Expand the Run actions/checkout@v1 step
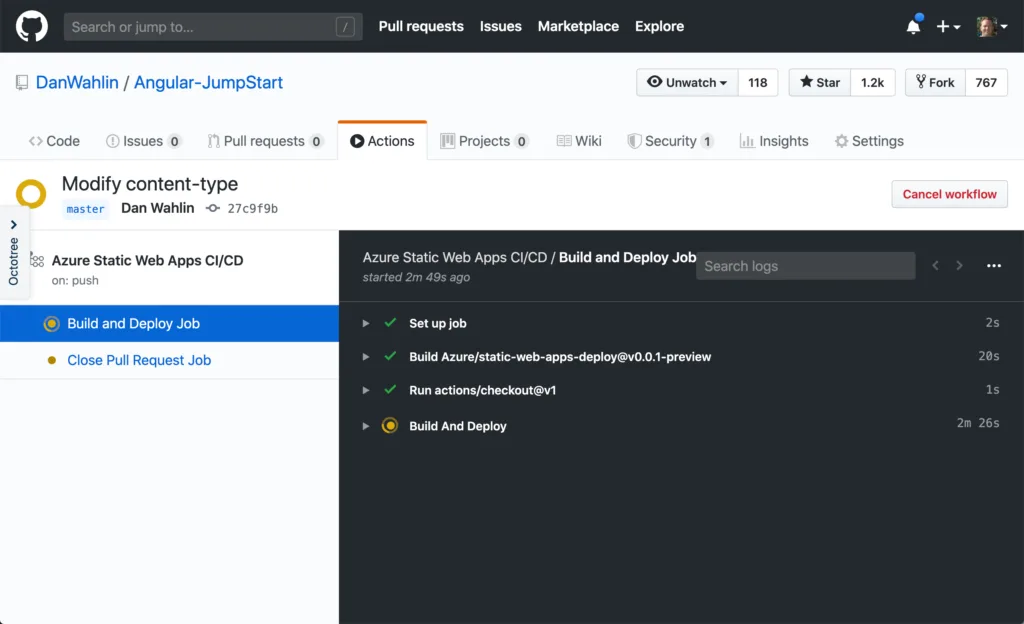This screenshot has height=624, width=1024. pos(366,390)
